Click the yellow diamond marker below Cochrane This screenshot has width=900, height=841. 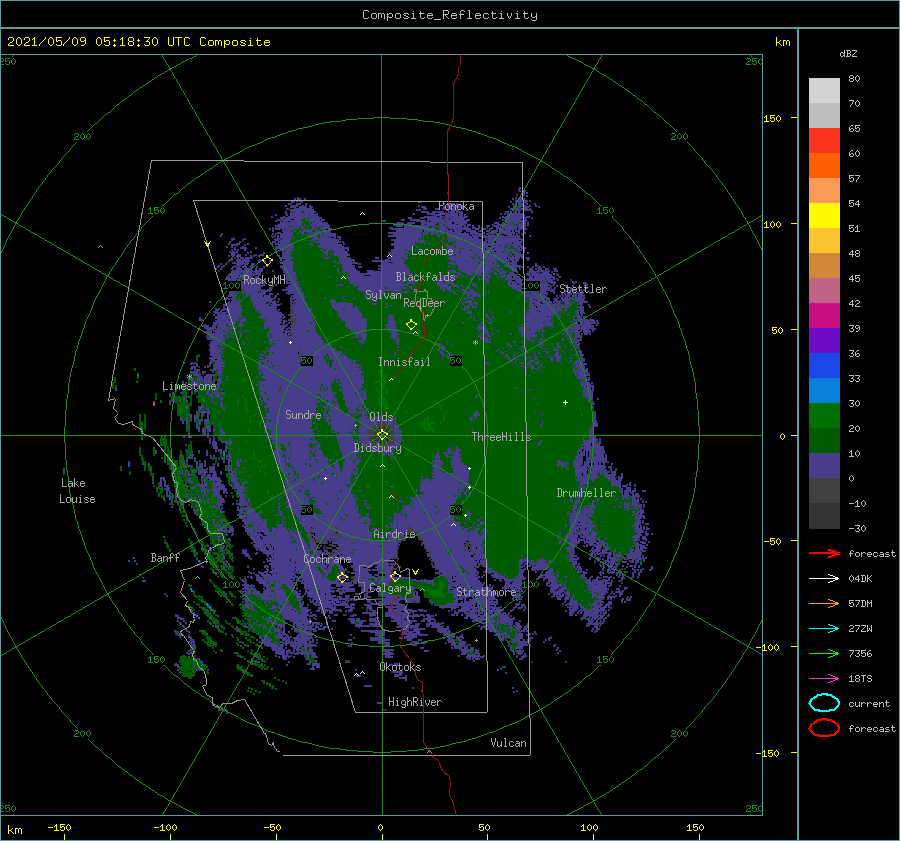(x=343, y=578)
